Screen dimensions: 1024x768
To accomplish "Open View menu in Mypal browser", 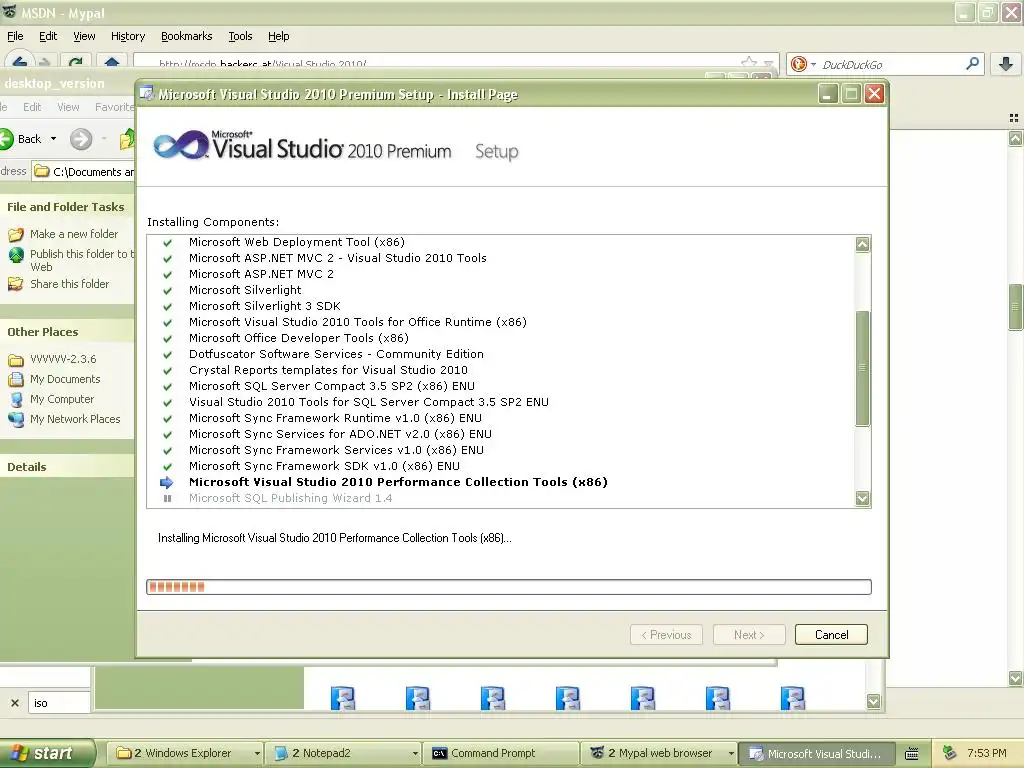I will click(x=84, y=37).
